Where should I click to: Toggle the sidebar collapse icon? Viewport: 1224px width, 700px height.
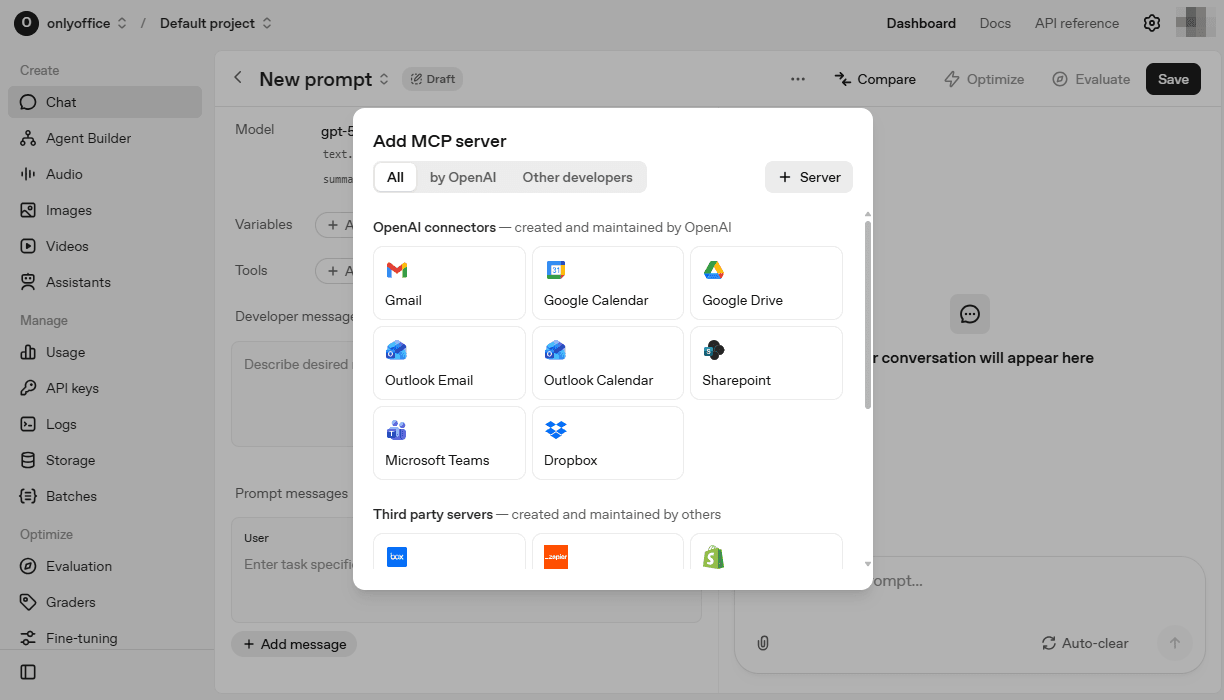point(28,672)
